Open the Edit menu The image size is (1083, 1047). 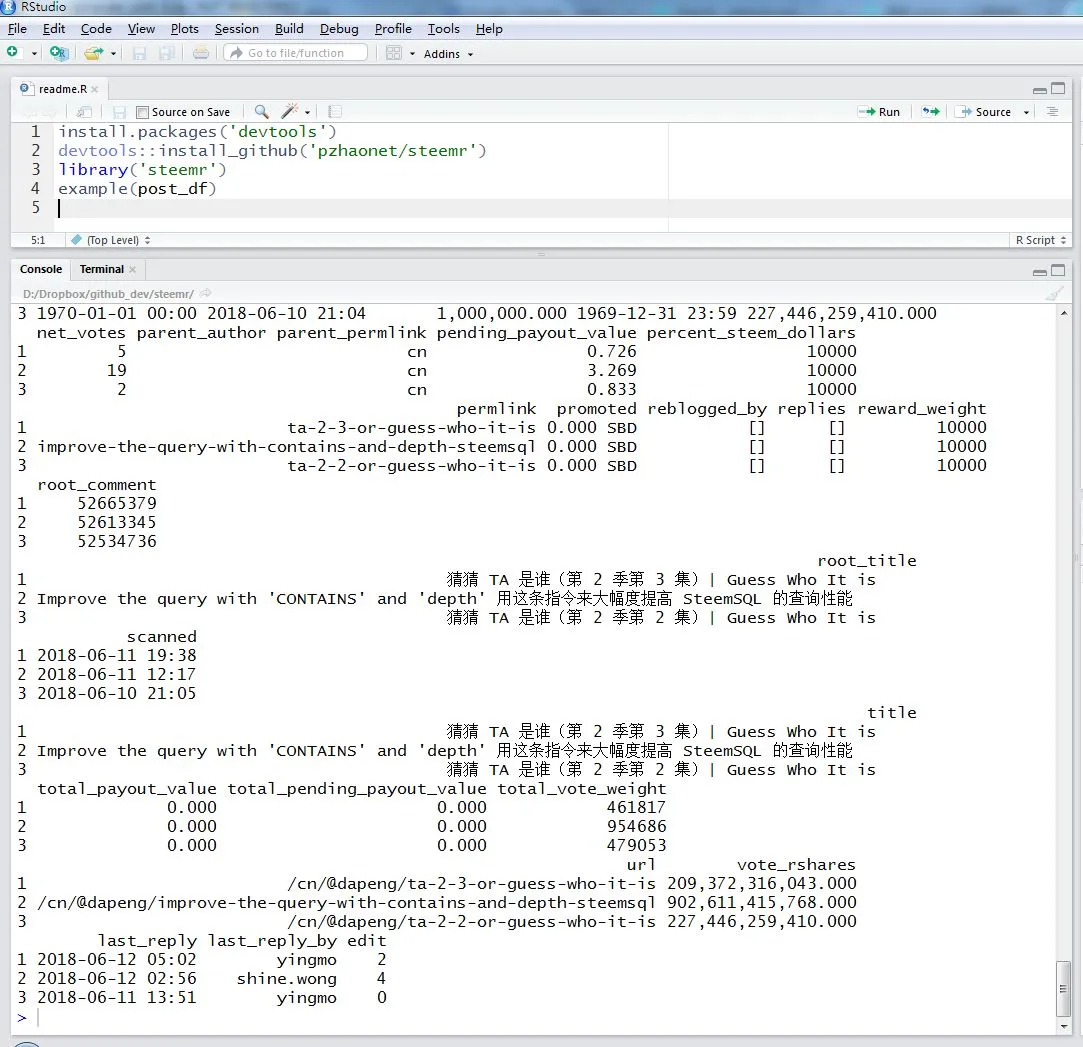pyautogui.click(x=54, y=29)
